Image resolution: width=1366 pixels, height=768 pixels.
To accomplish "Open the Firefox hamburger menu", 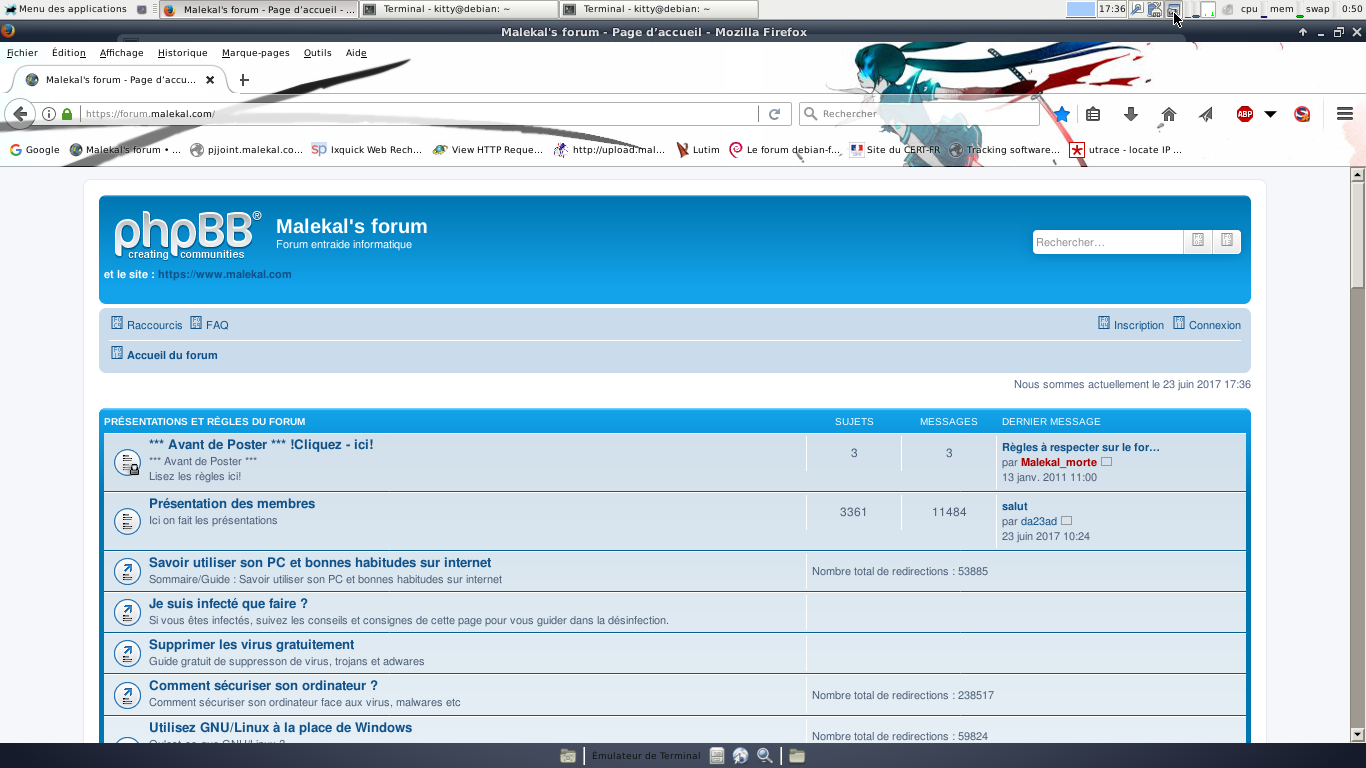I will coord(1345,114).
